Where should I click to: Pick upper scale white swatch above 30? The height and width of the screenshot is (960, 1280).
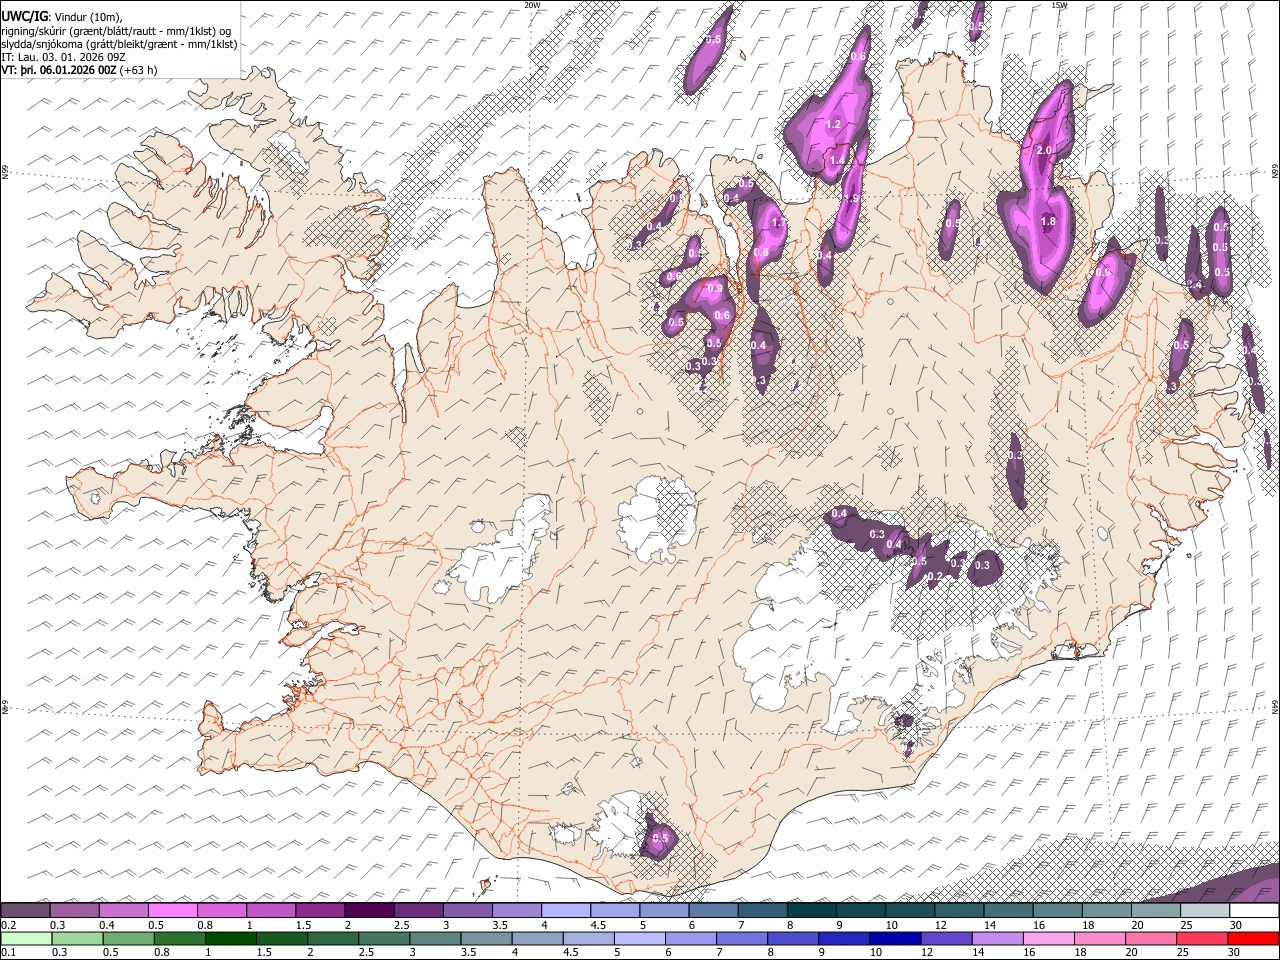(x=1255, y=911)
